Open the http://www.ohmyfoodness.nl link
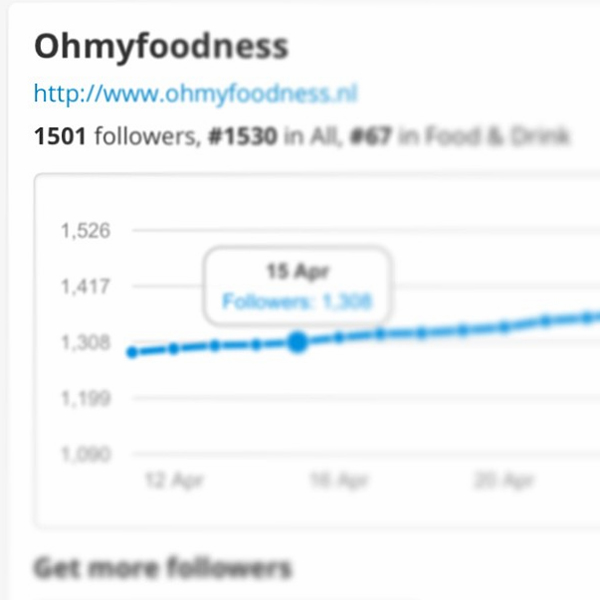 point(196,93)
